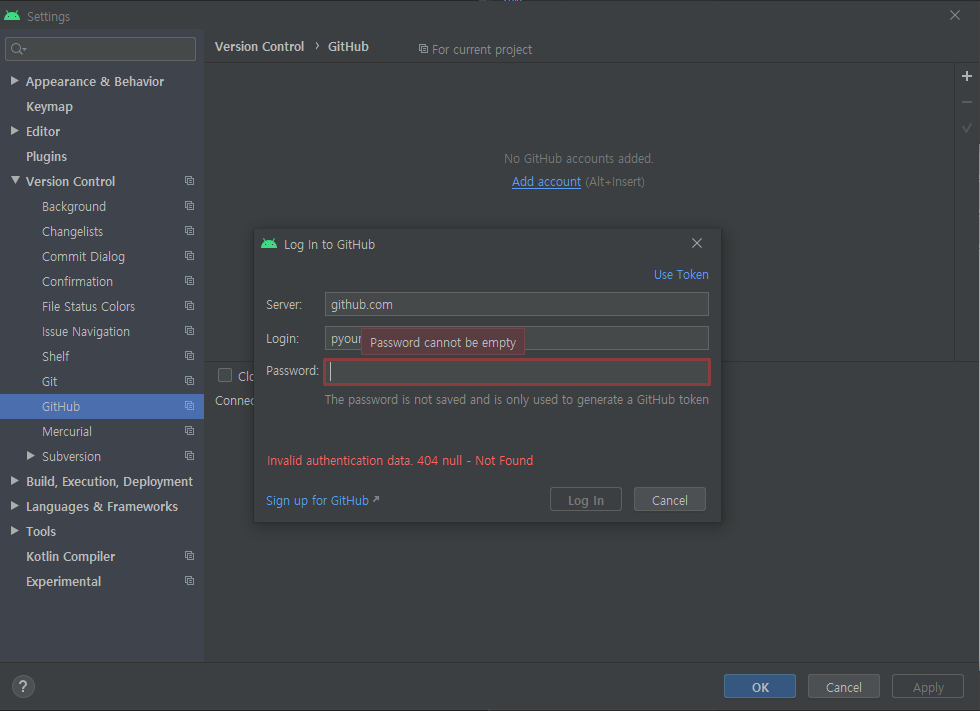
Task: Click the project icon beside Kotlin Compiler
Action: tap(189, 556)
